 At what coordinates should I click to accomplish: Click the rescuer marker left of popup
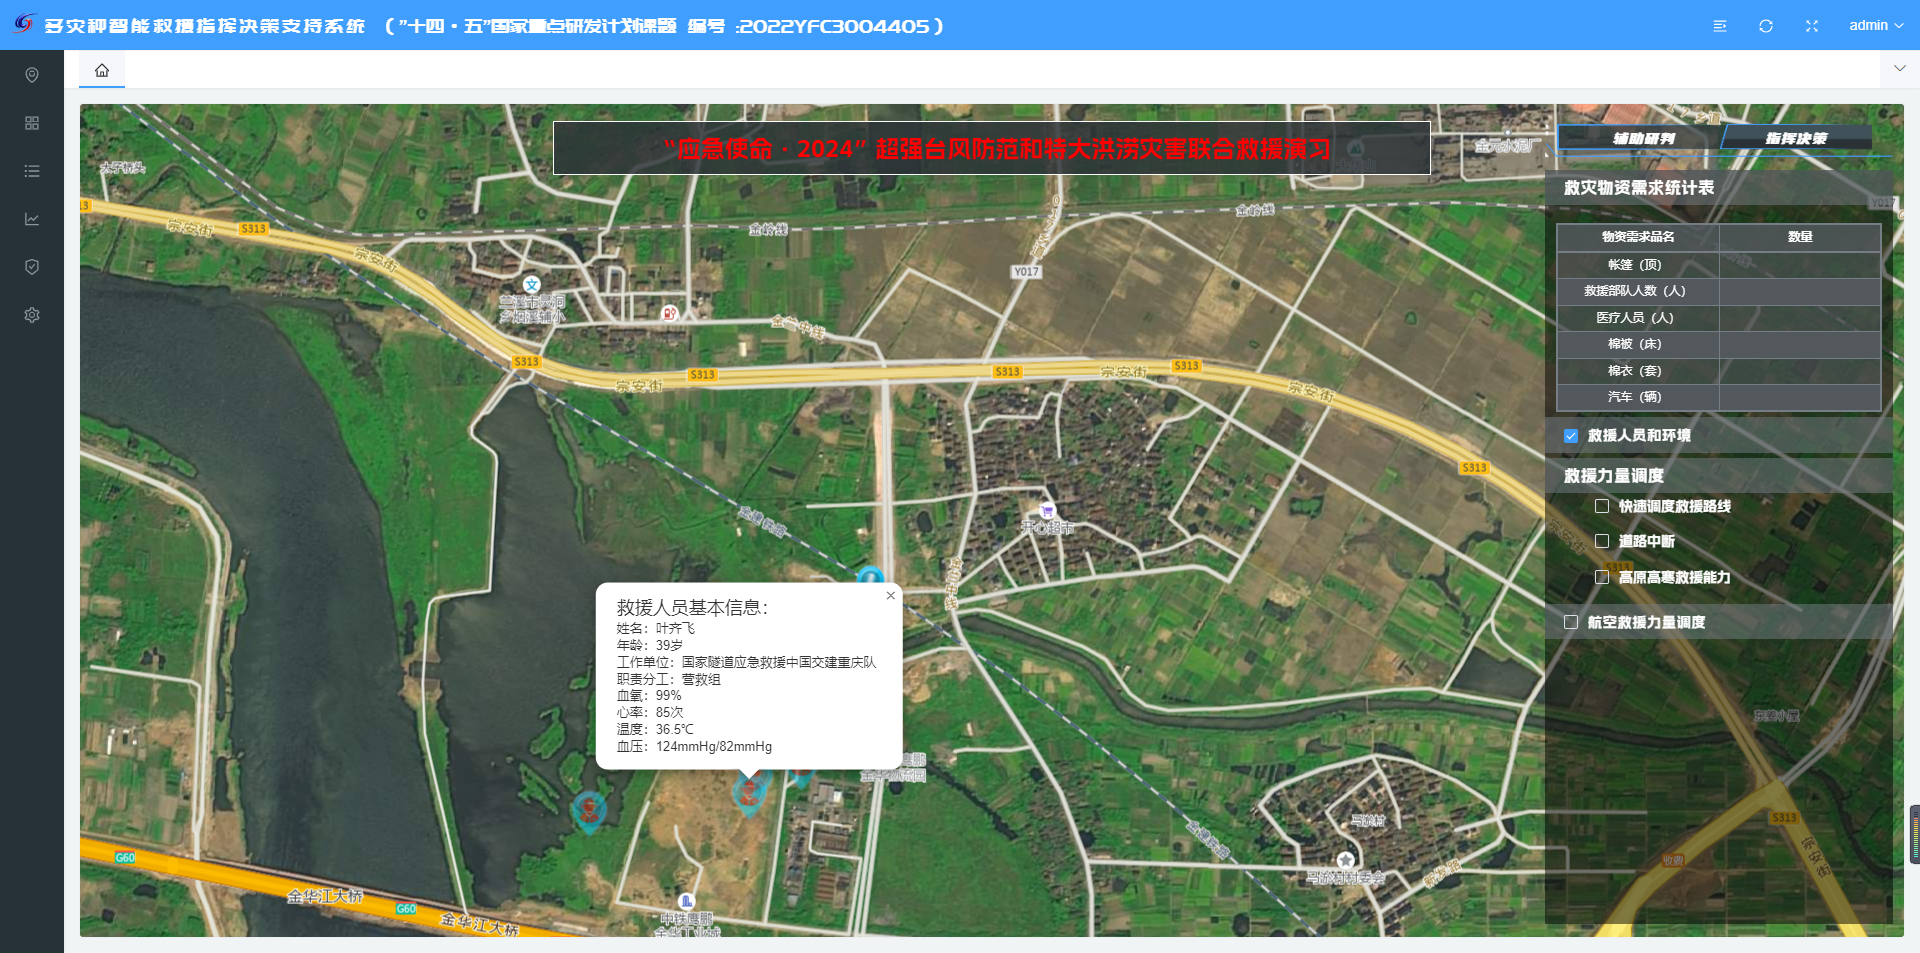589,809
